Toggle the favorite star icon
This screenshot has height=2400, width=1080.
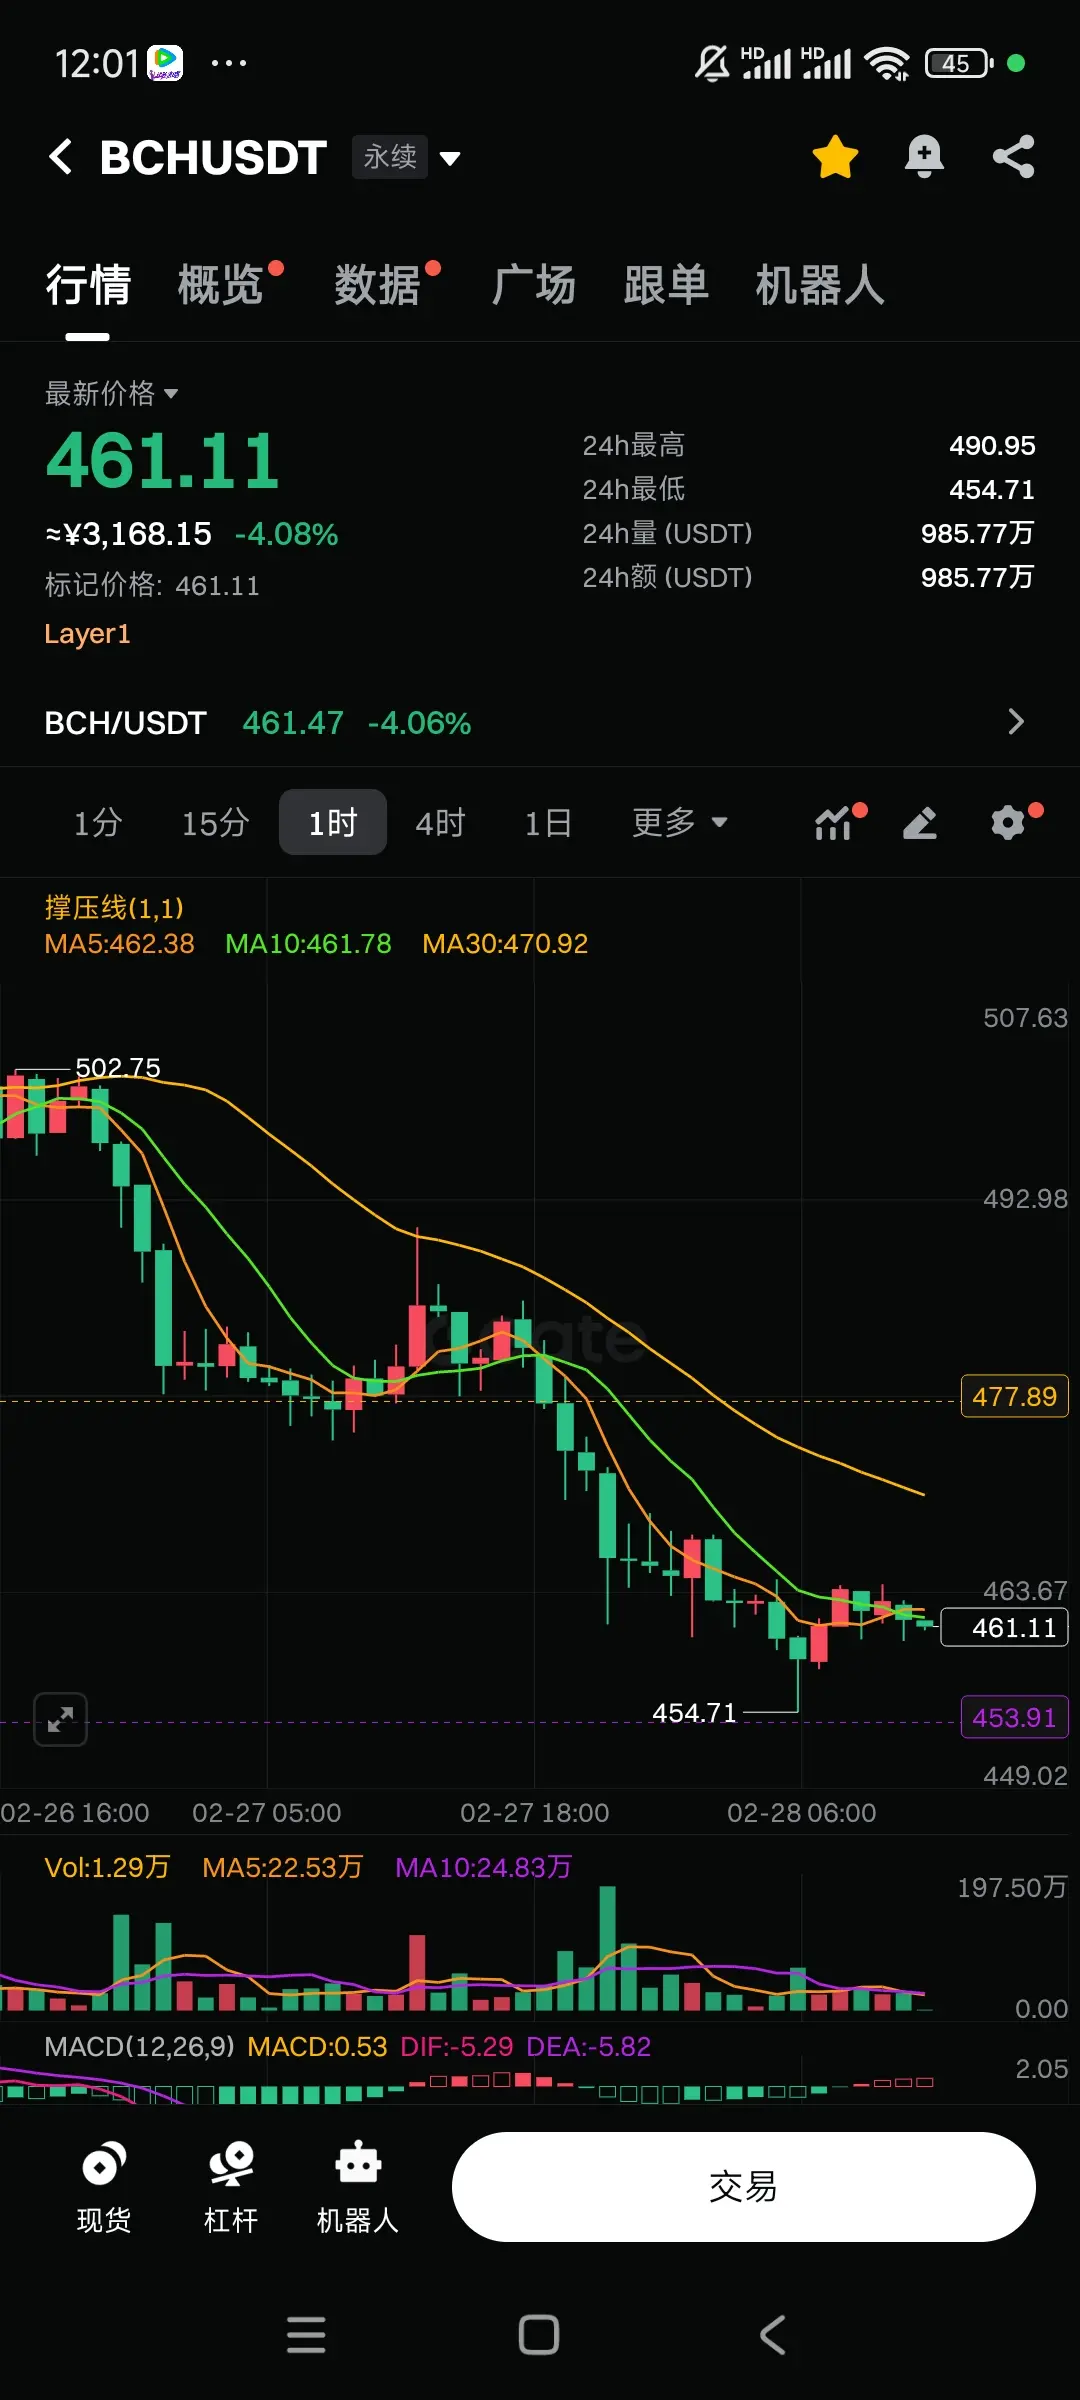point(835,157)
